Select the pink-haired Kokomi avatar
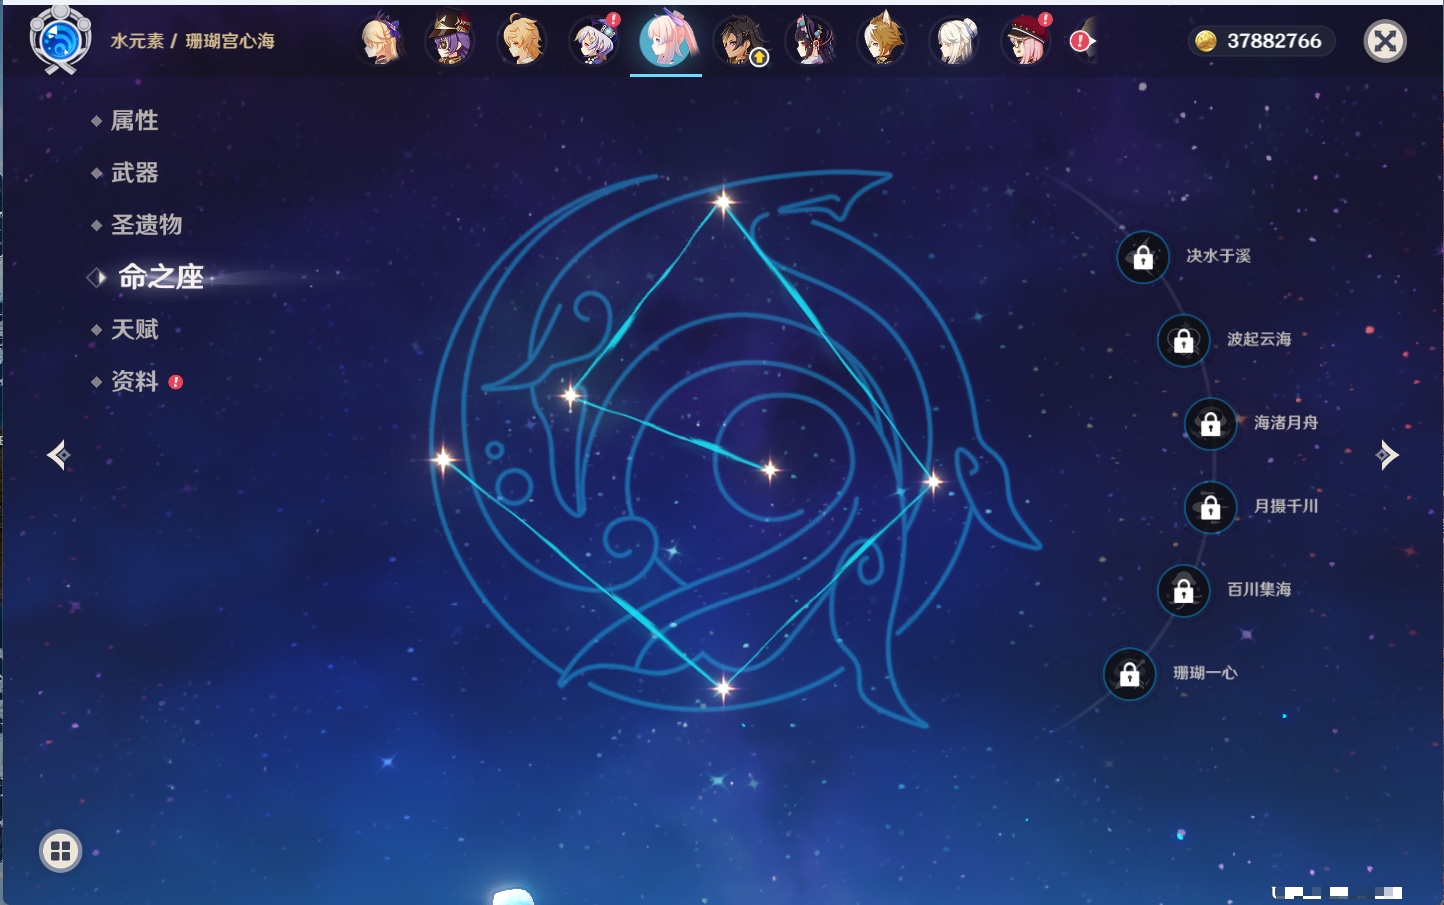The width and height of the screenshot is (1444, 905). click(666, 40)
